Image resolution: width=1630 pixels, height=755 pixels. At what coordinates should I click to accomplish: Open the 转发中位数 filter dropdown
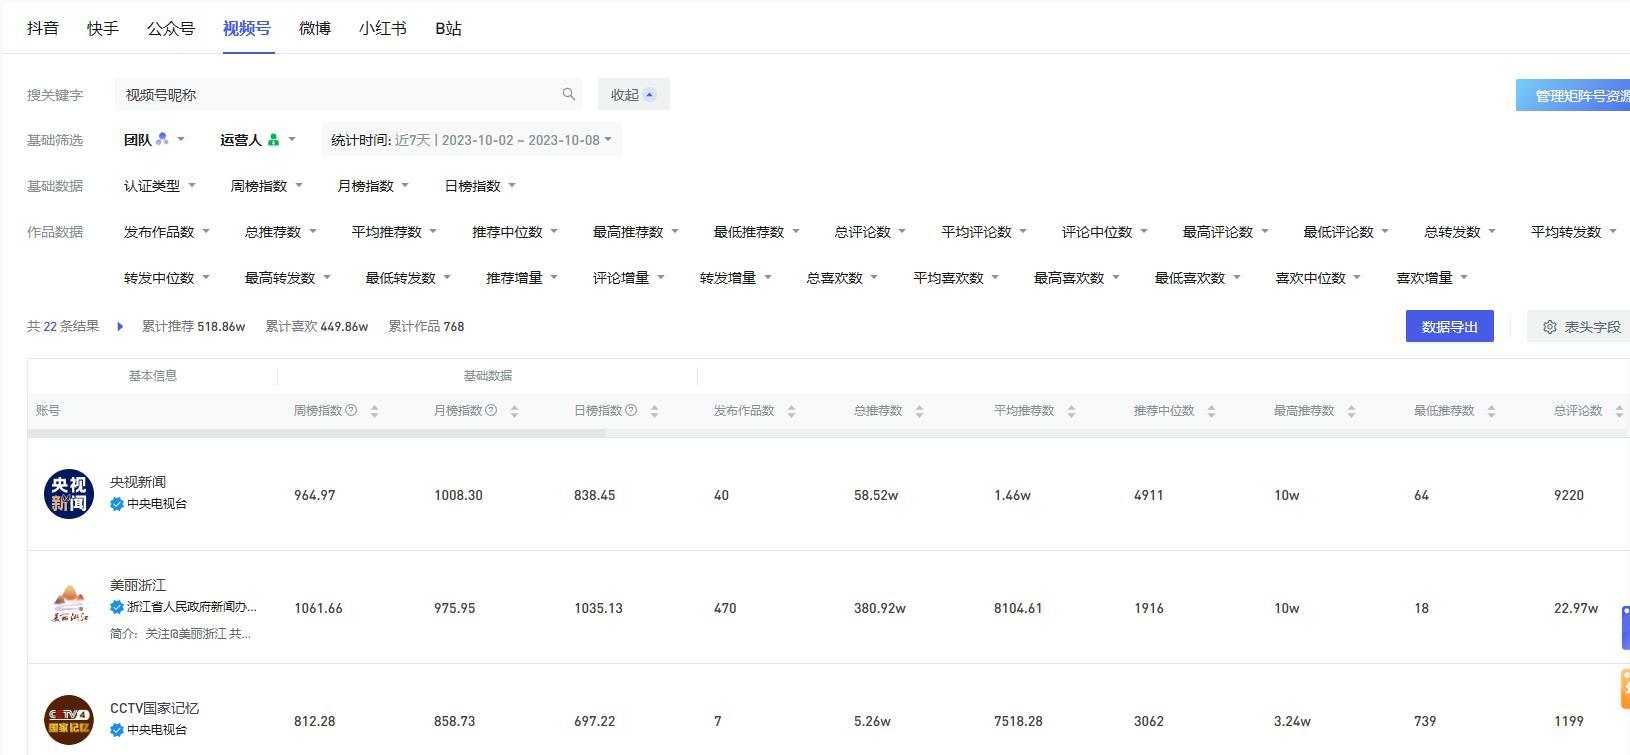167,278
